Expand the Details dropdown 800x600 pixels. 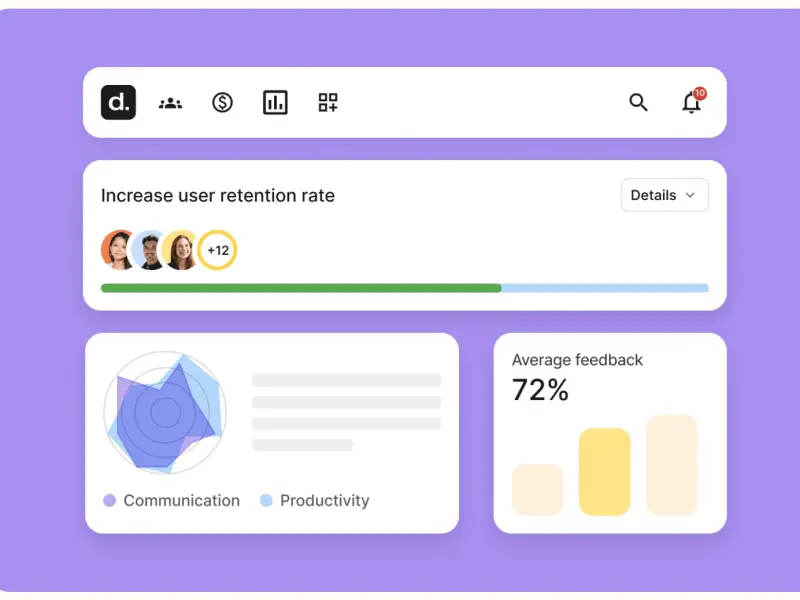pos(664,195)
